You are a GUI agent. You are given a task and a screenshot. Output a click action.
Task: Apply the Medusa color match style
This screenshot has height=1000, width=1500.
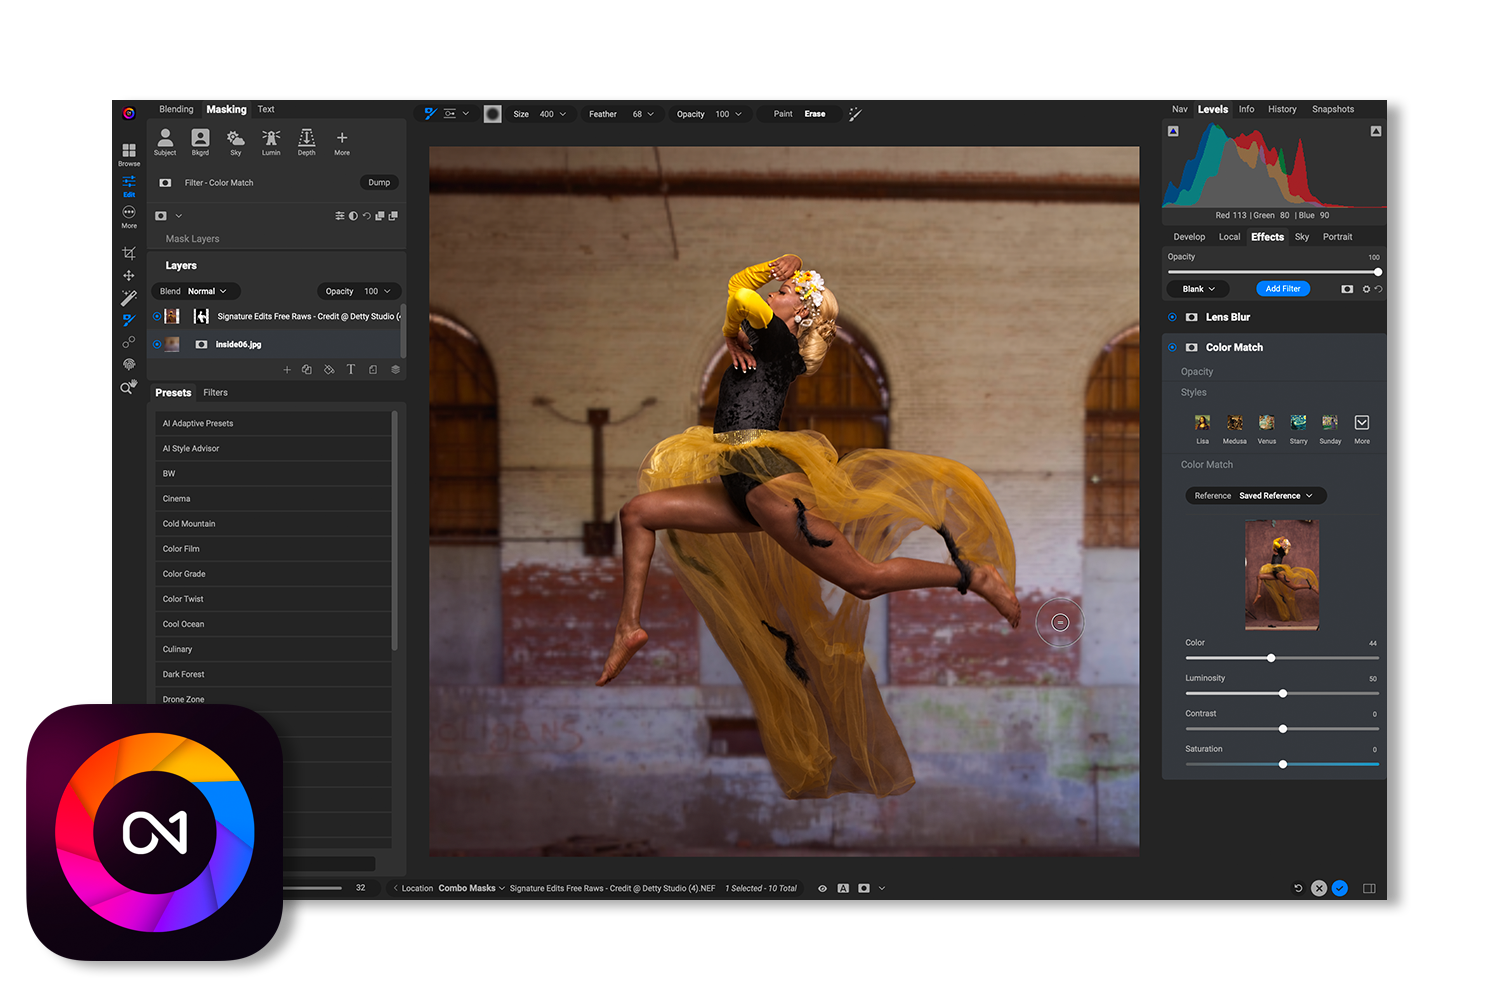tap(1235, 425)
